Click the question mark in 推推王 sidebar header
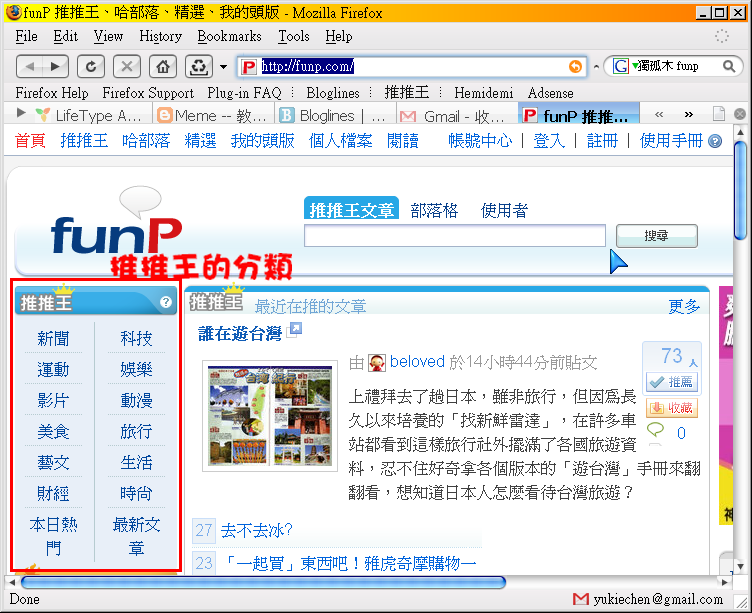752x613 pixels. [x=166, y=301]
